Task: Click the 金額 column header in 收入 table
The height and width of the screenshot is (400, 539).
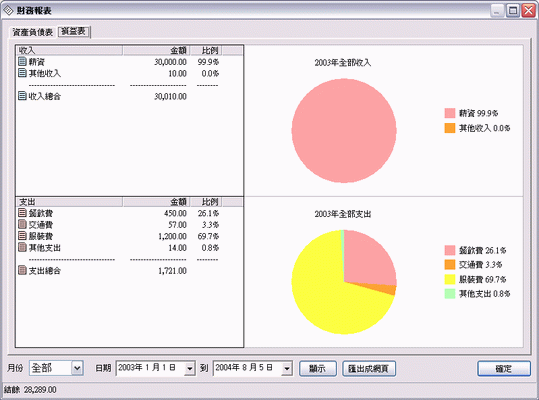Action: [x=156, y=51]
